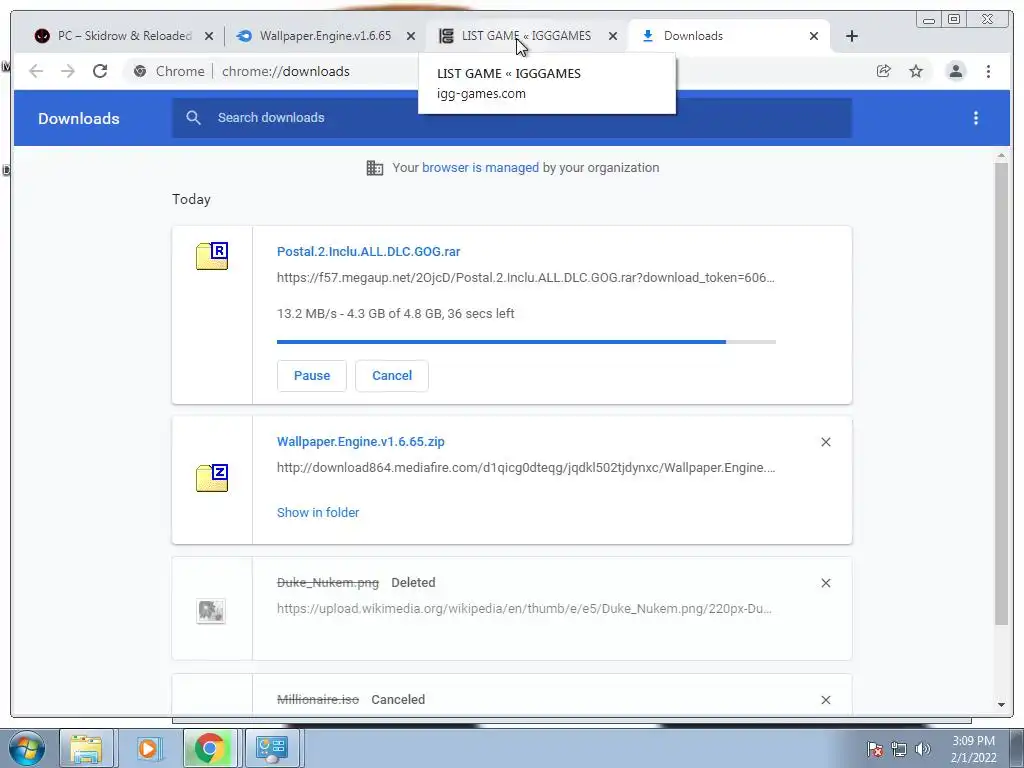Open the Windows Start menu

coord(27,747)
